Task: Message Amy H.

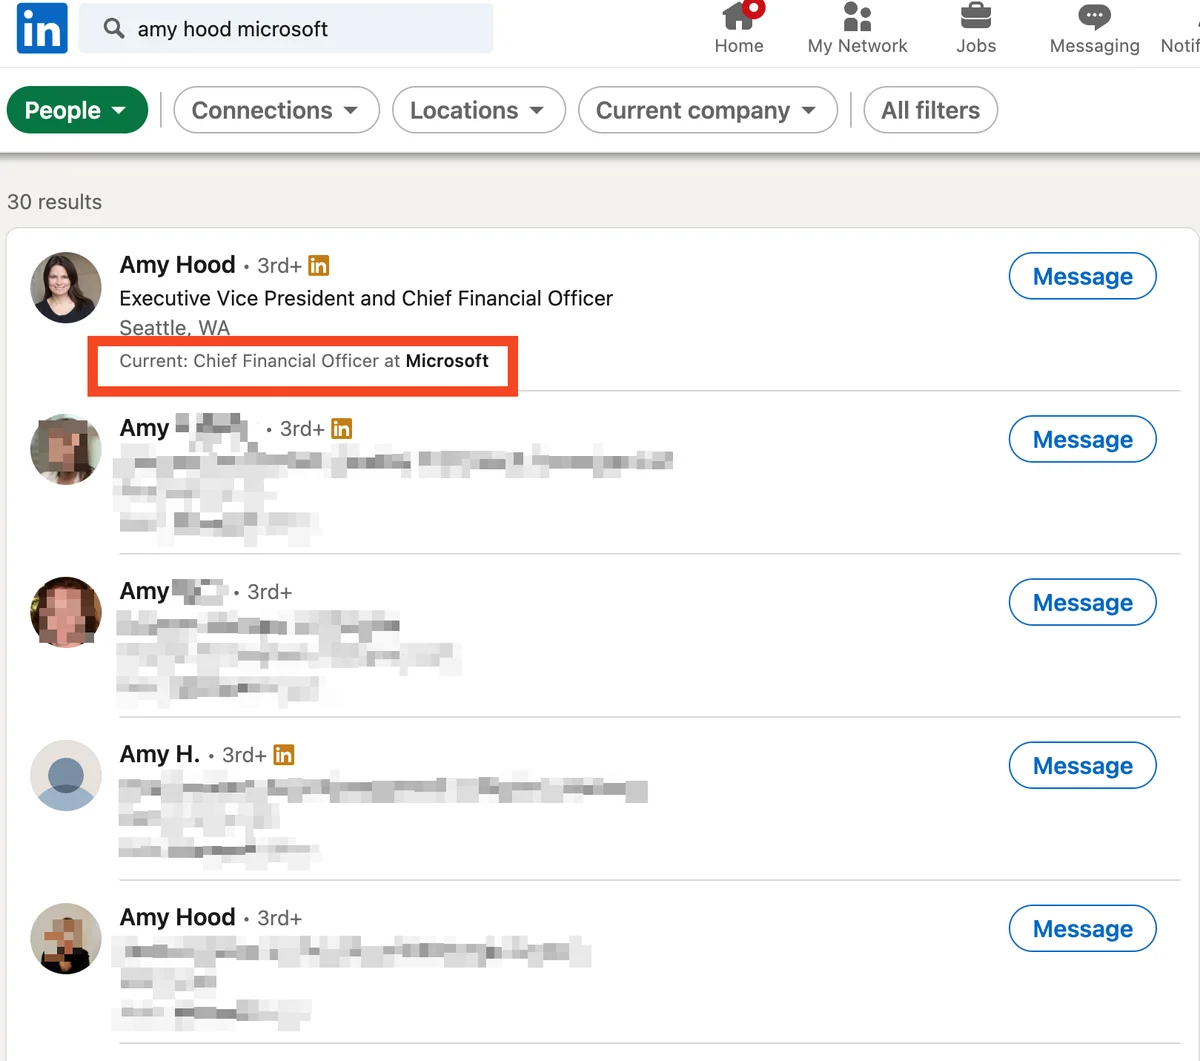Action: pyautogui.click(x=1082, y=765)
